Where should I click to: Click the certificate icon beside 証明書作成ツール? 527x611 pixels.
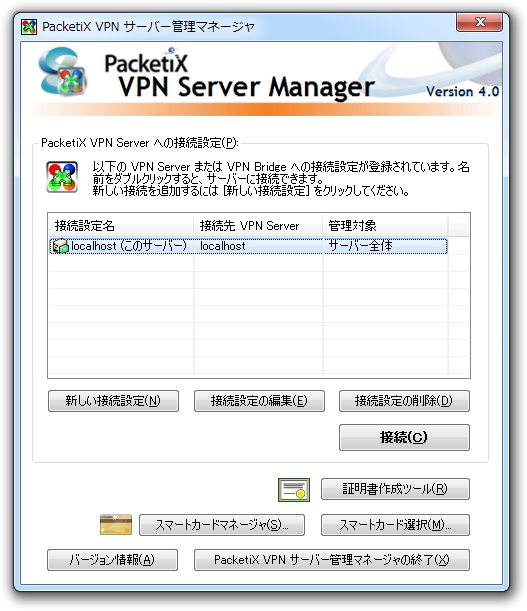pos(294,490)
